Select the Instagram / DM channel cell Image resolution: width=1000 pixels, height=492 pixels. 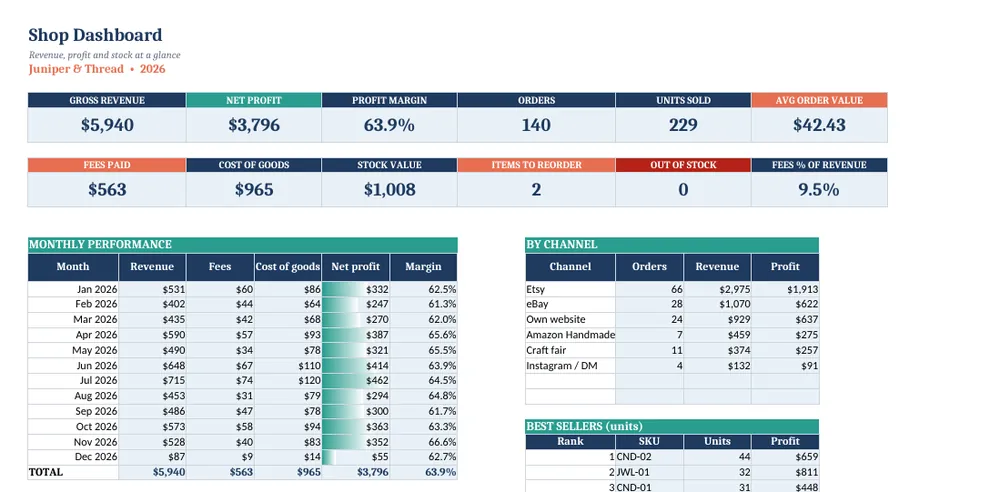coord(570,366)
